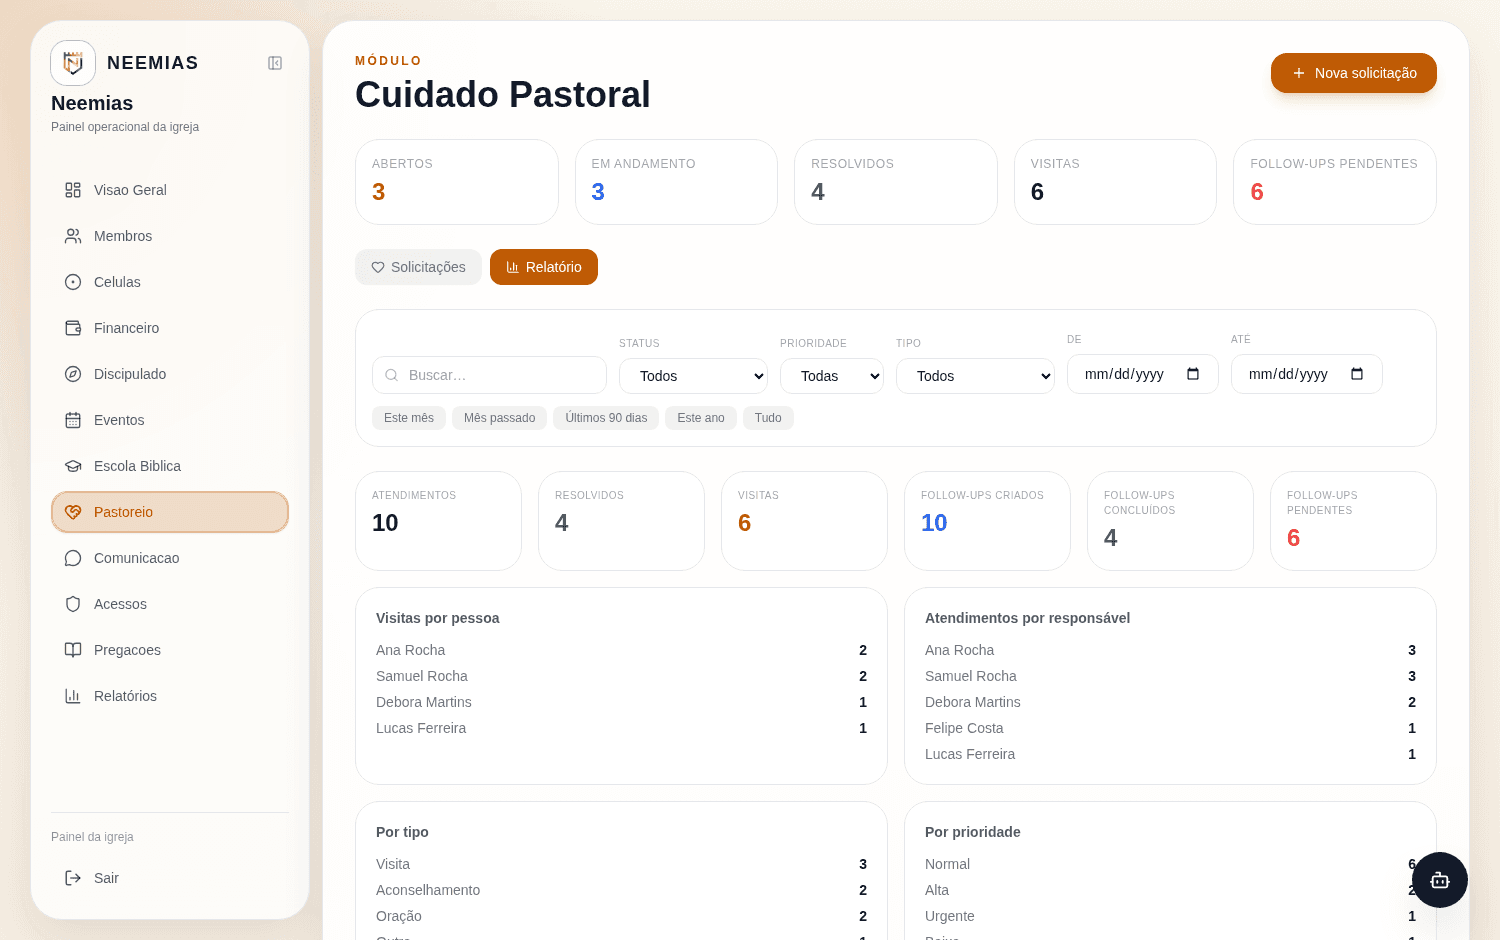Select the Relatório tab
Viewport: 1500px width, 940px height.
point(544,267)
